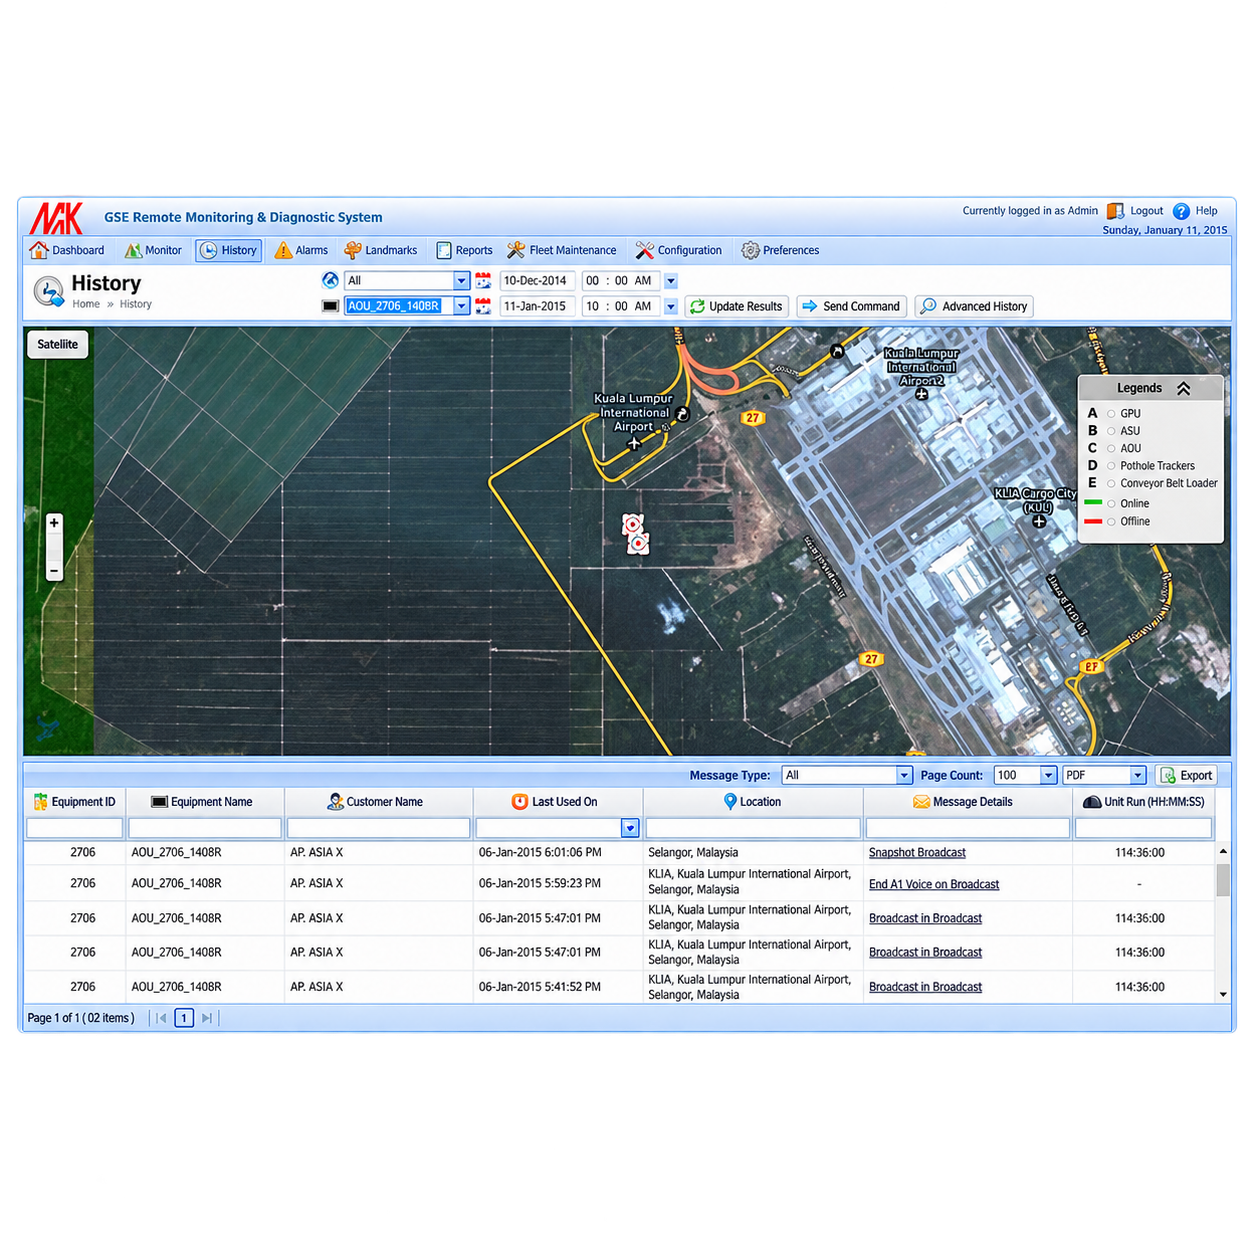Open Preferences with gear icon

point(780,250)
